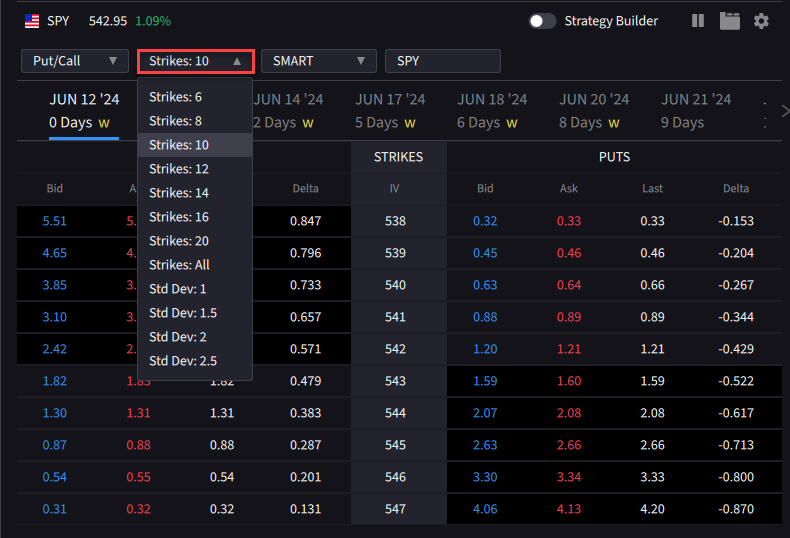This screenshot has height=538, width=790.
Task: Click the STRIKES column header
Action: 399,157
